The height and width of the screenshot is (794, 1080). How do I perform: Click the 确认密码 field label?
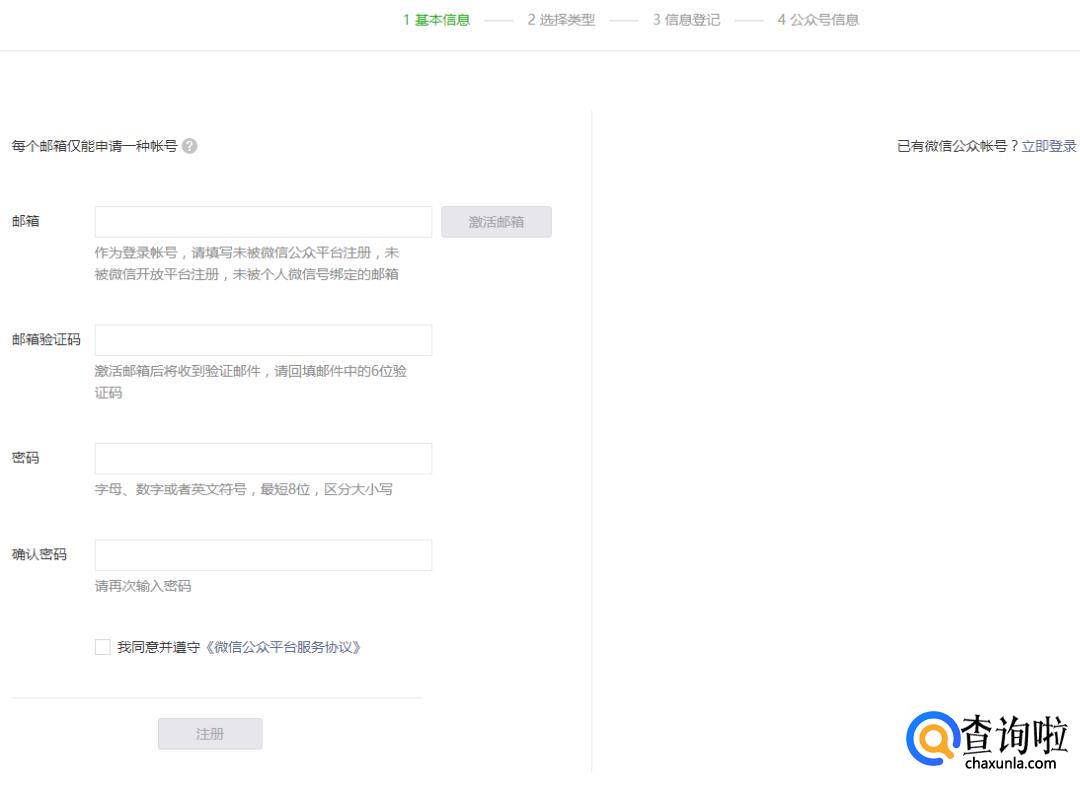coord(39,554)
